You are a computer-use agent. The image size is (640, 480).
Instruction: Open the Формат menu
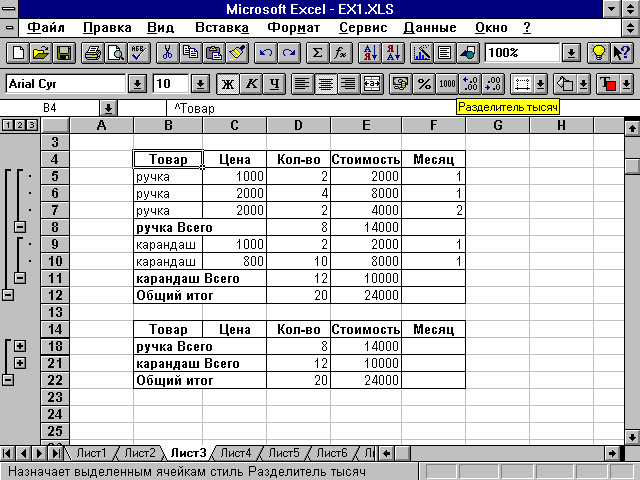tap(293, 28)
